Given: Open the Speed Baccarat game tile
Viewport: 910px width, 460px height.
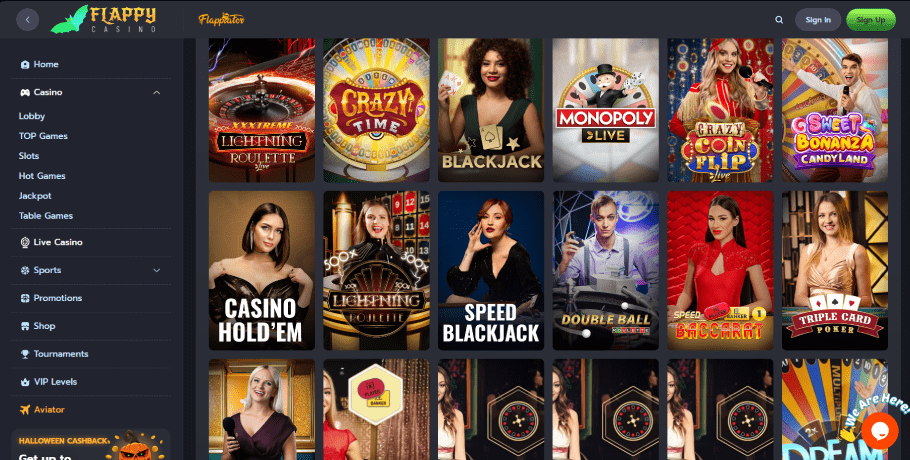Looking at the screenshot, I should [x=720, y=271].
